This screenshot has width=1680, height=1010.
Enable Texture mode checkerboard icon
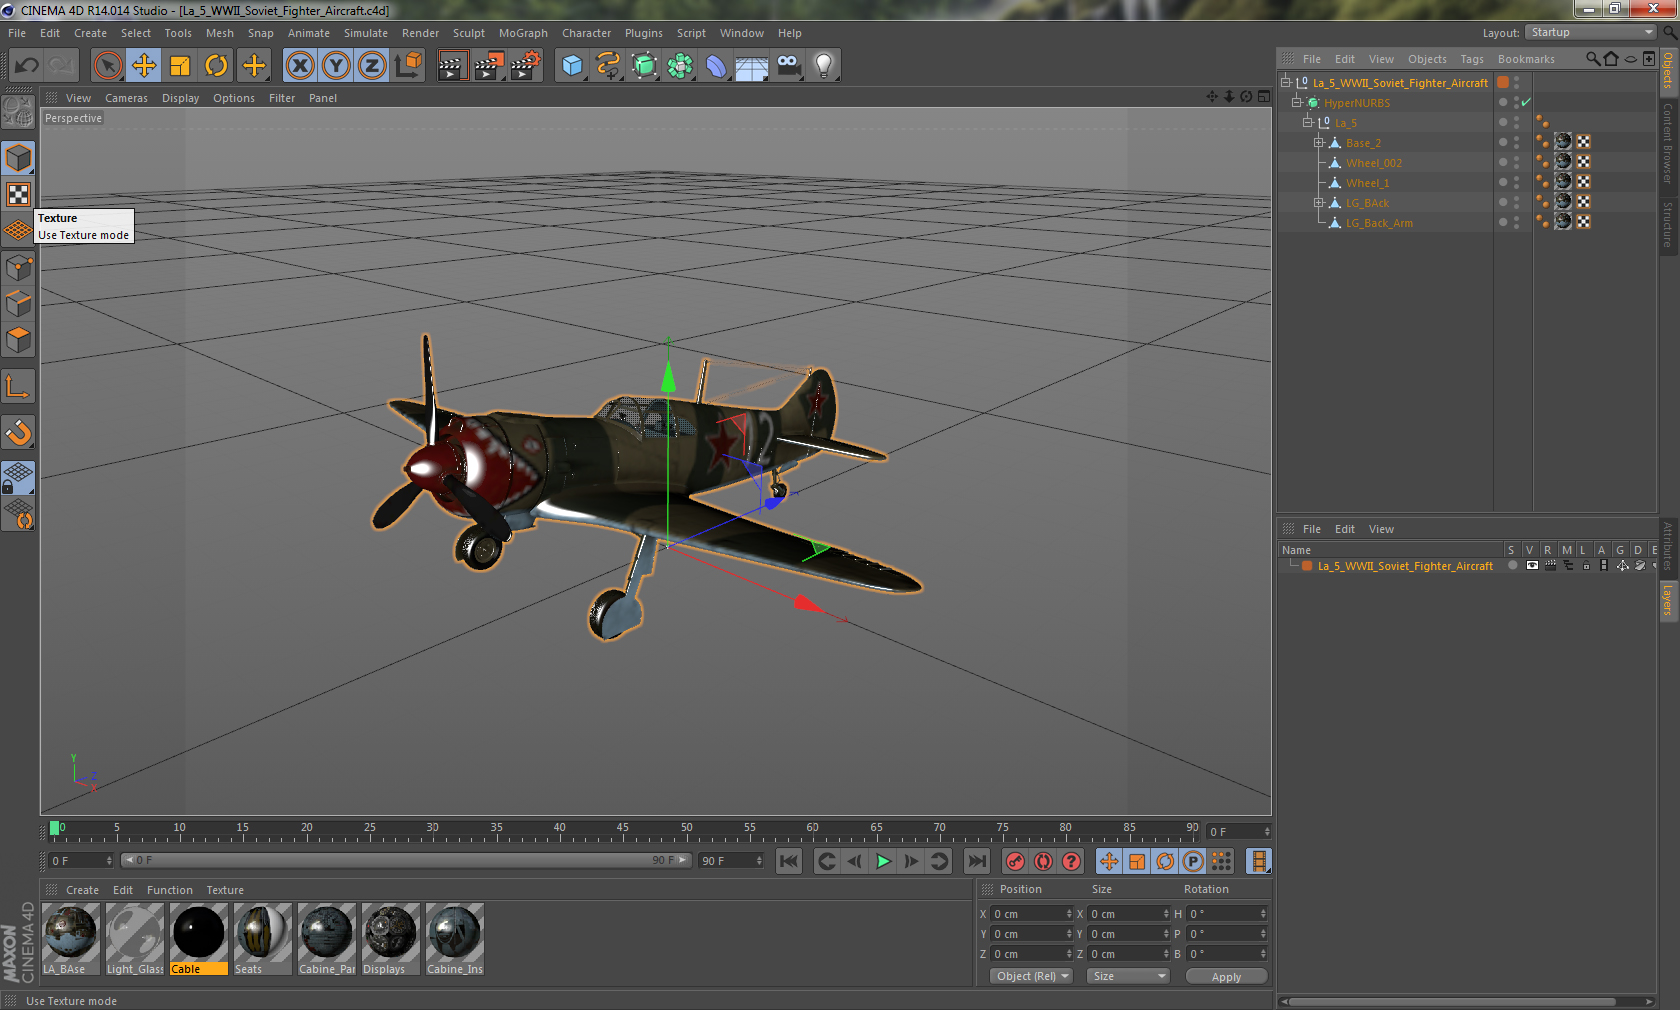[18, 194]
